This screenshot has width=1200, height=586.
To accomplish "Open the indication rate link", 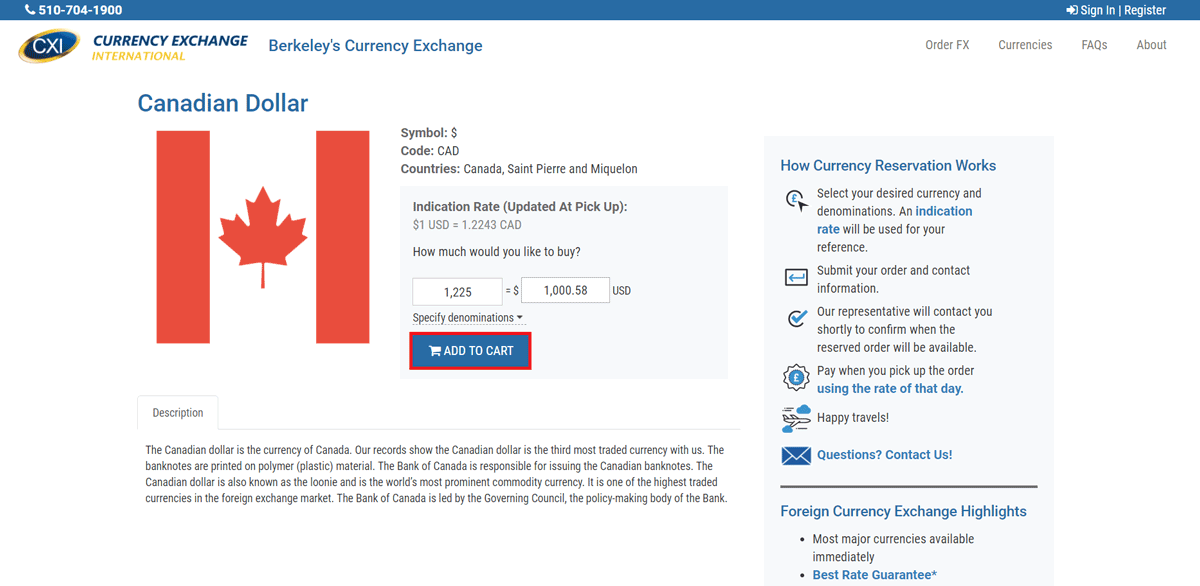I will click(894, 220).
